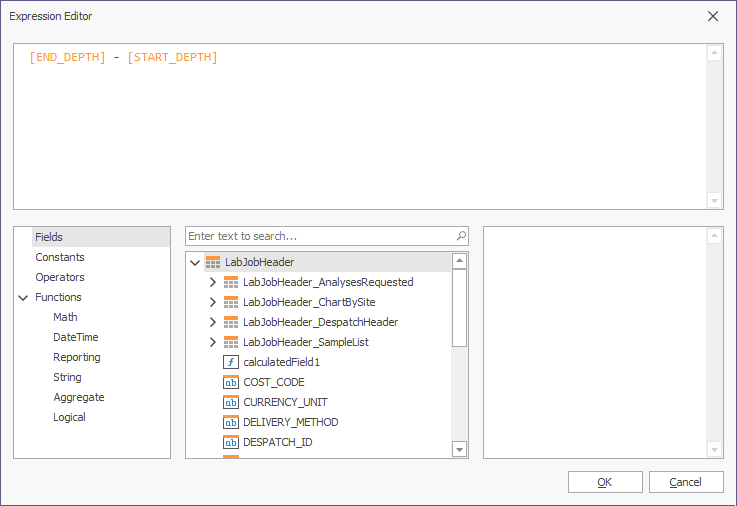Select the Operators category

pyautogui.click(x=60, y=277)
